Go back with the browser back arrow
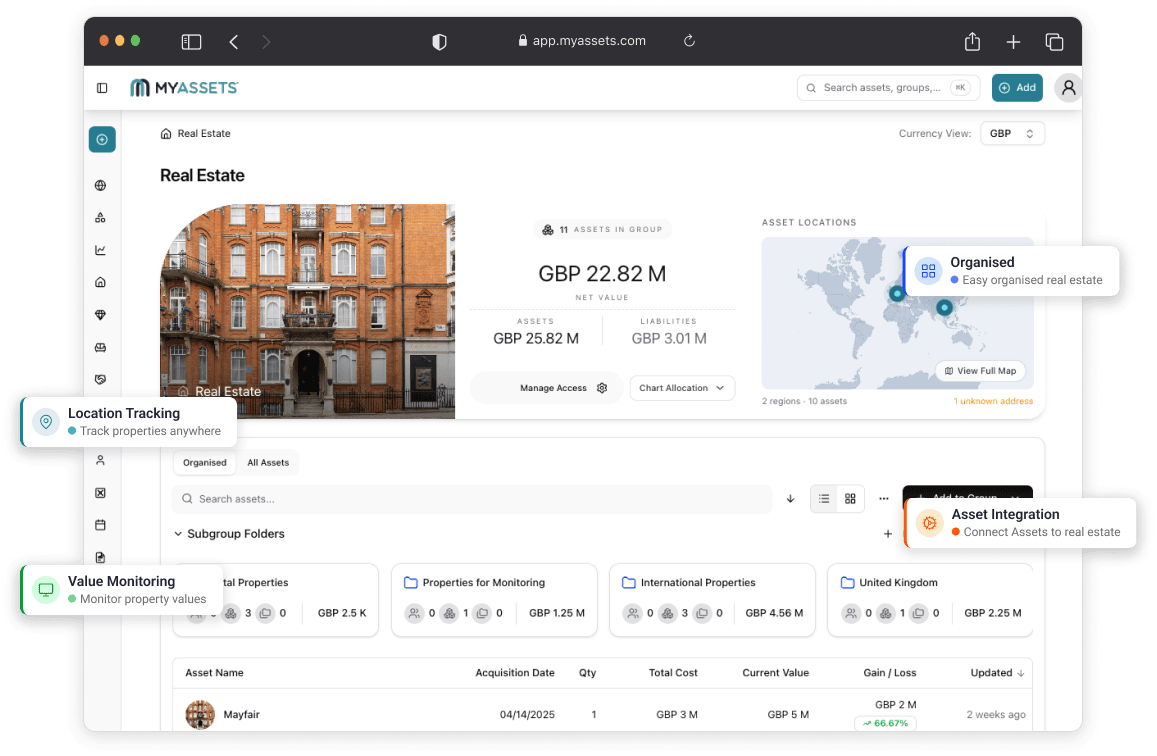1157x756 pixels. (234, 42)
